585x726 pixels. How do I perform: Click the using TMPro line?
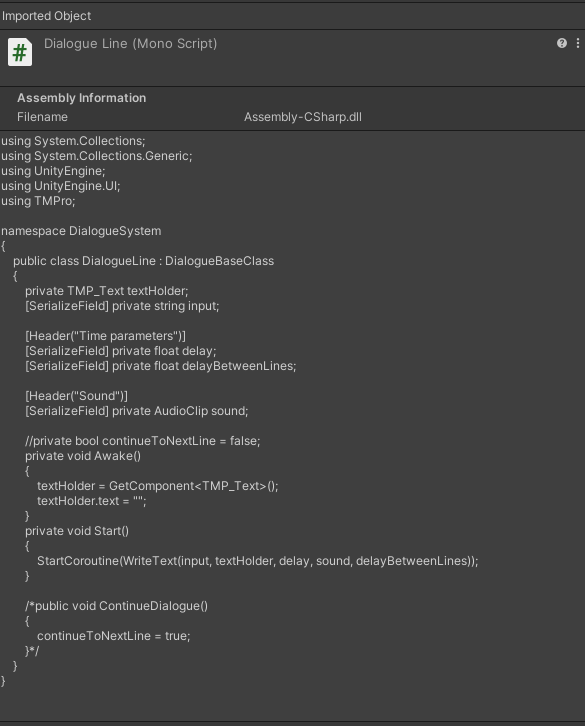(38, 201)
